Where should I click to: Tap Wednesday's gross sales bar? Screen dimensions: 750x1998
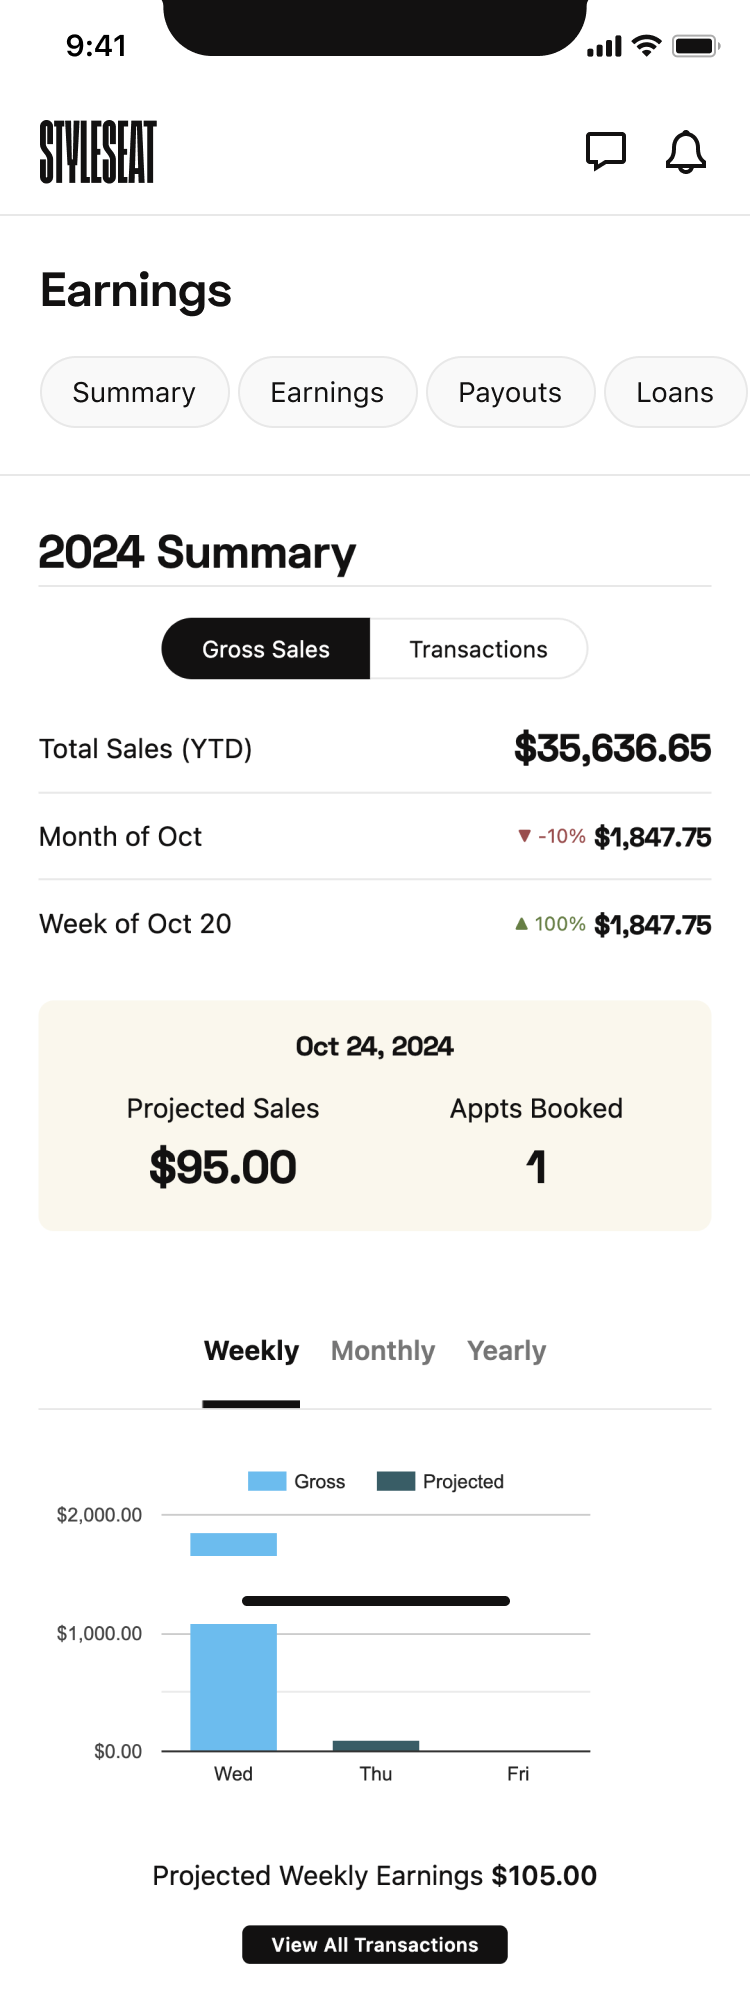[233, 1686]
